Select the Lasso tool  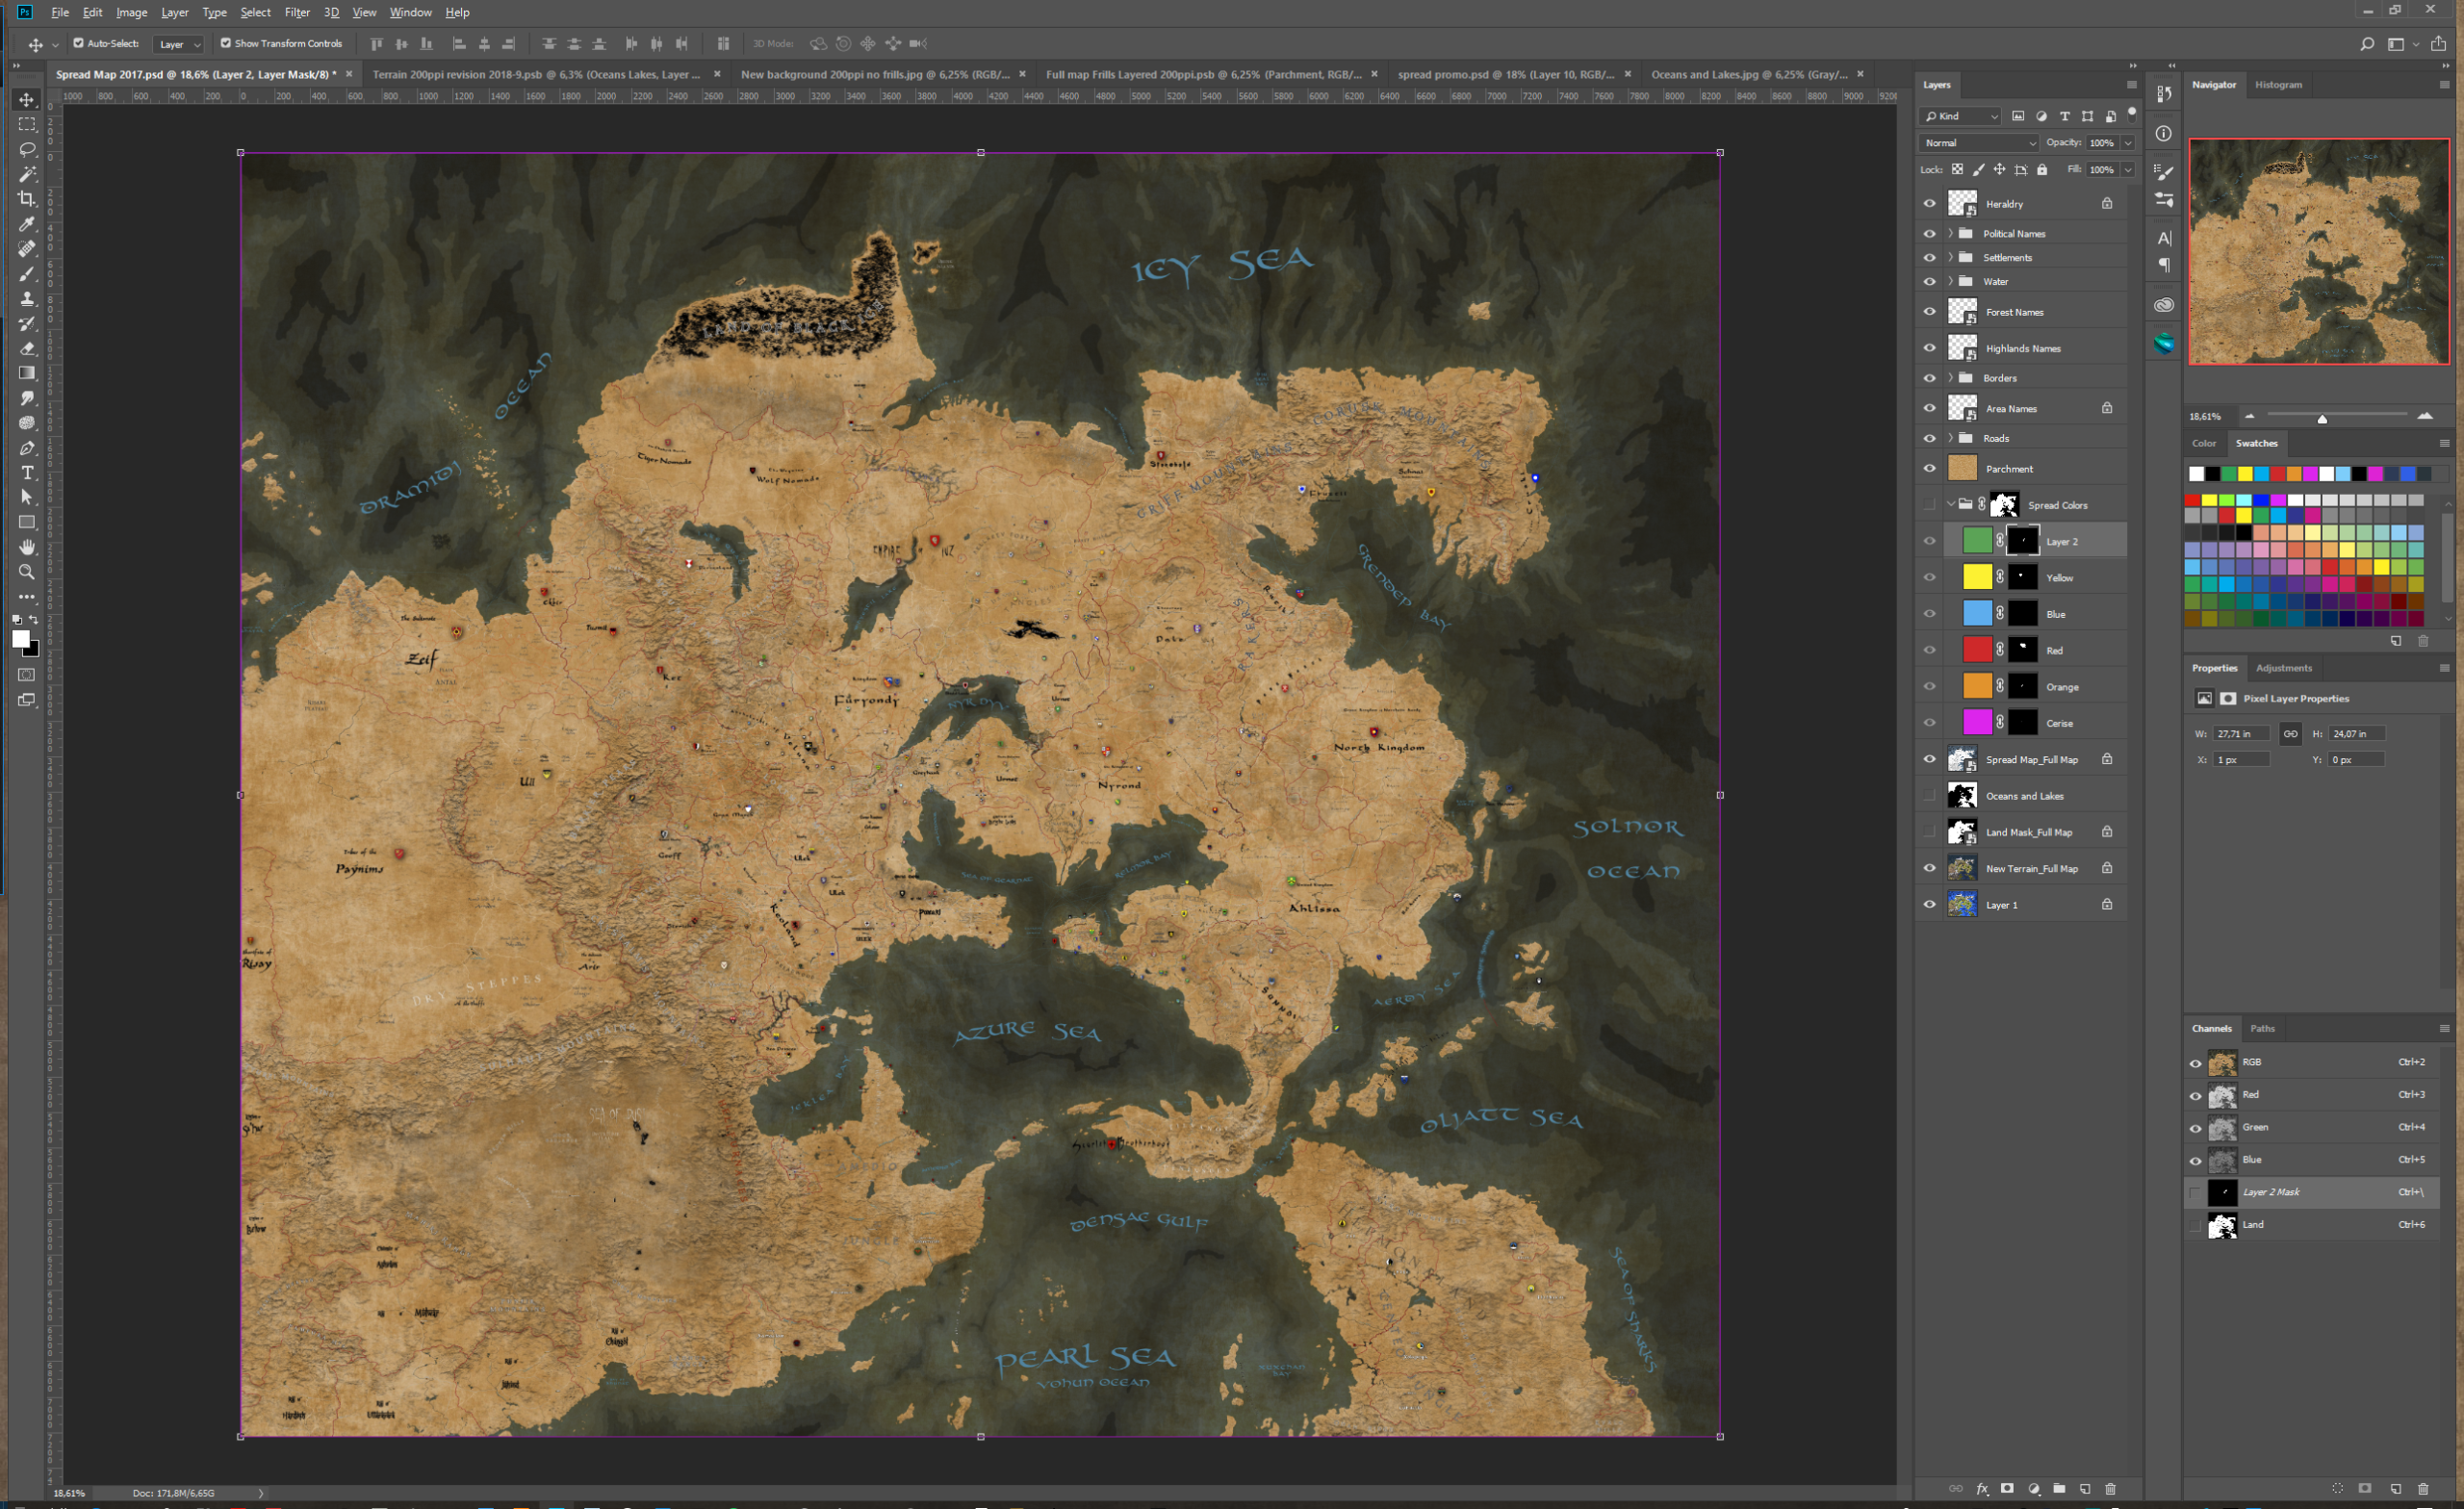pos(27,149)
